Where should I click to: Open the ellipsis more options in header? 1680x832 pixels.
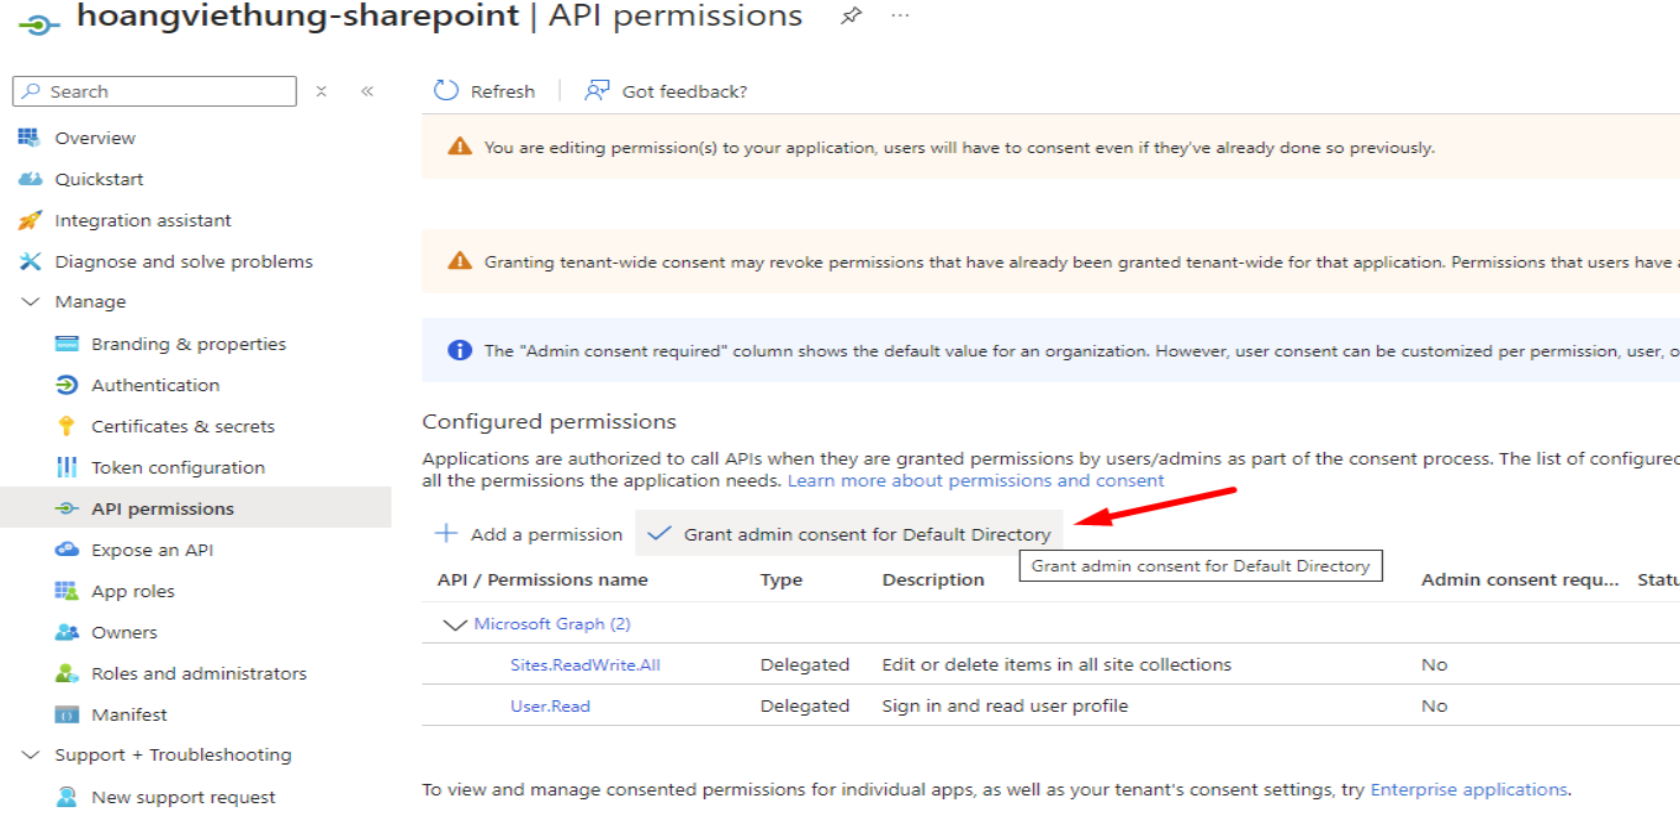[x=900, y=16]
